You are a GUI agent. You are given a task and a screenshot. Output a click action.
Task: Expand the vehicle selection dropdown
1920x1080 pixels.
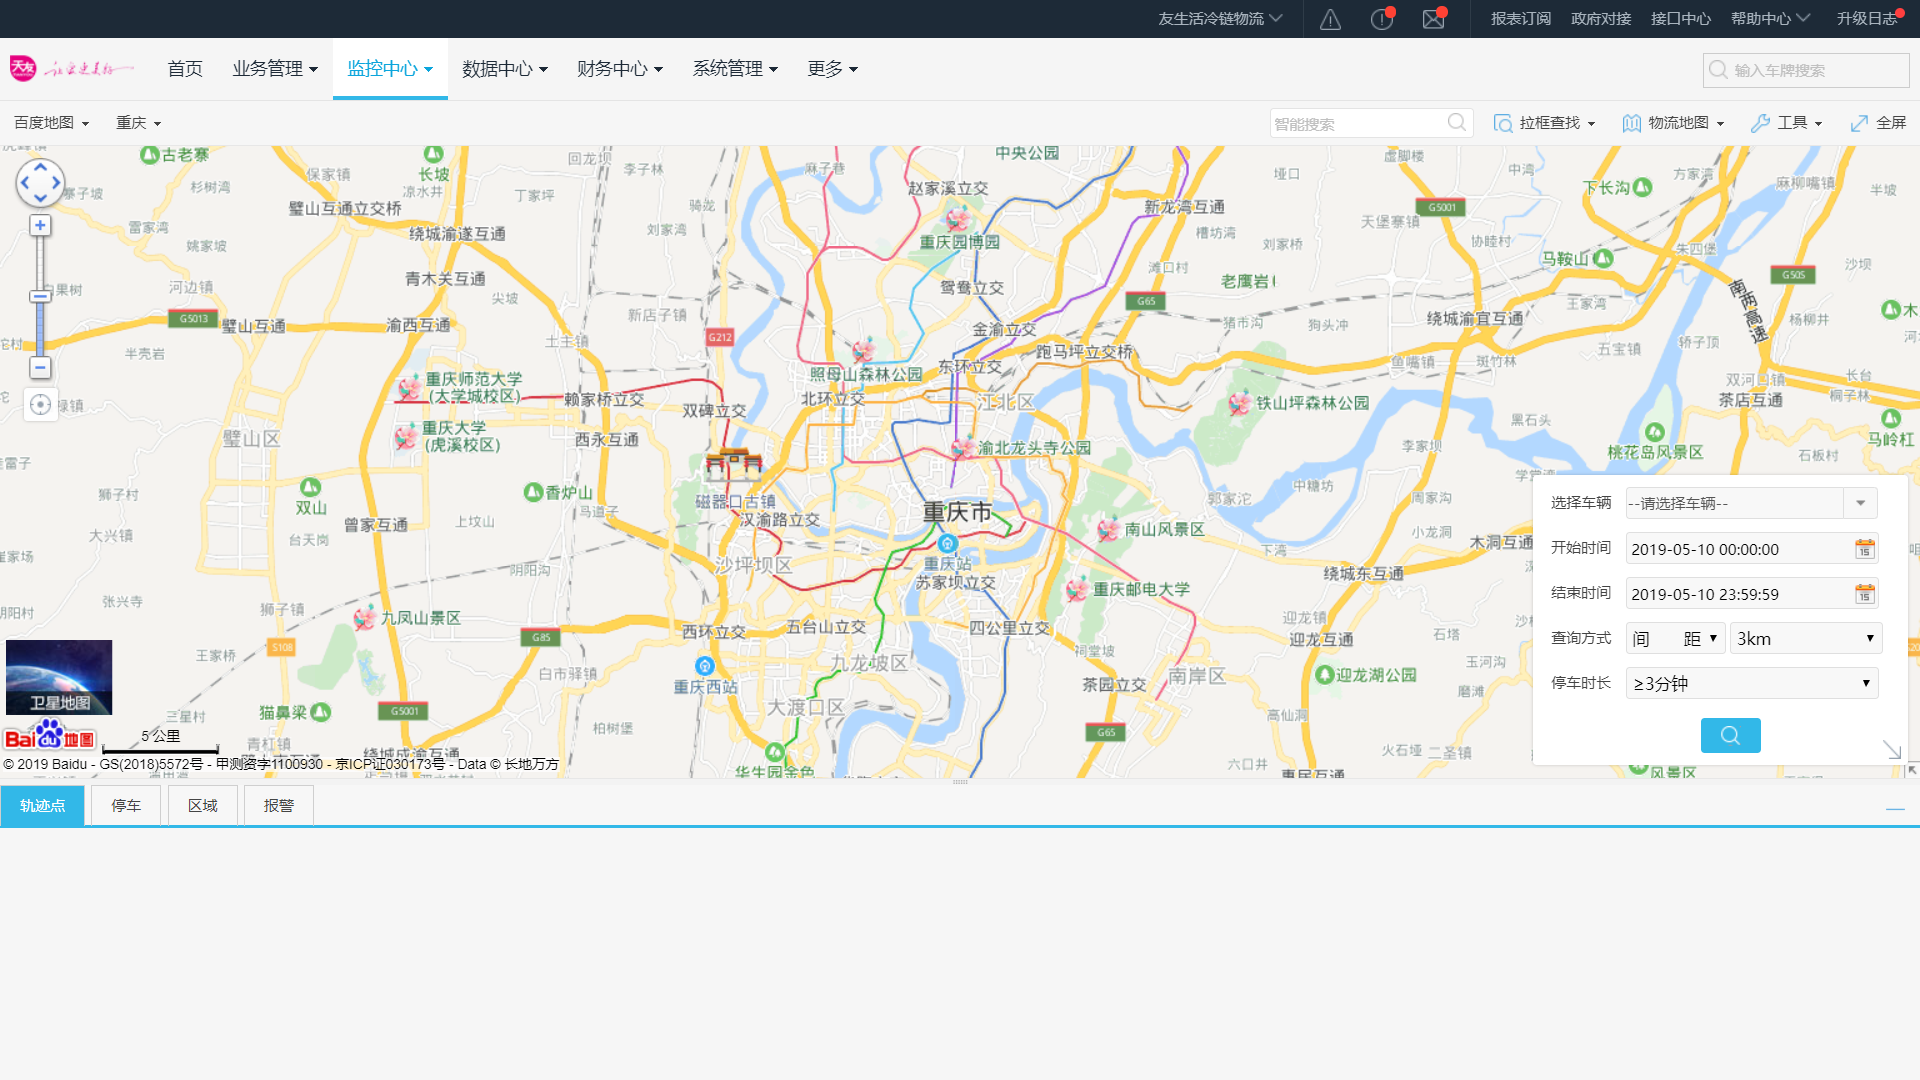(x=1860, y=503)
